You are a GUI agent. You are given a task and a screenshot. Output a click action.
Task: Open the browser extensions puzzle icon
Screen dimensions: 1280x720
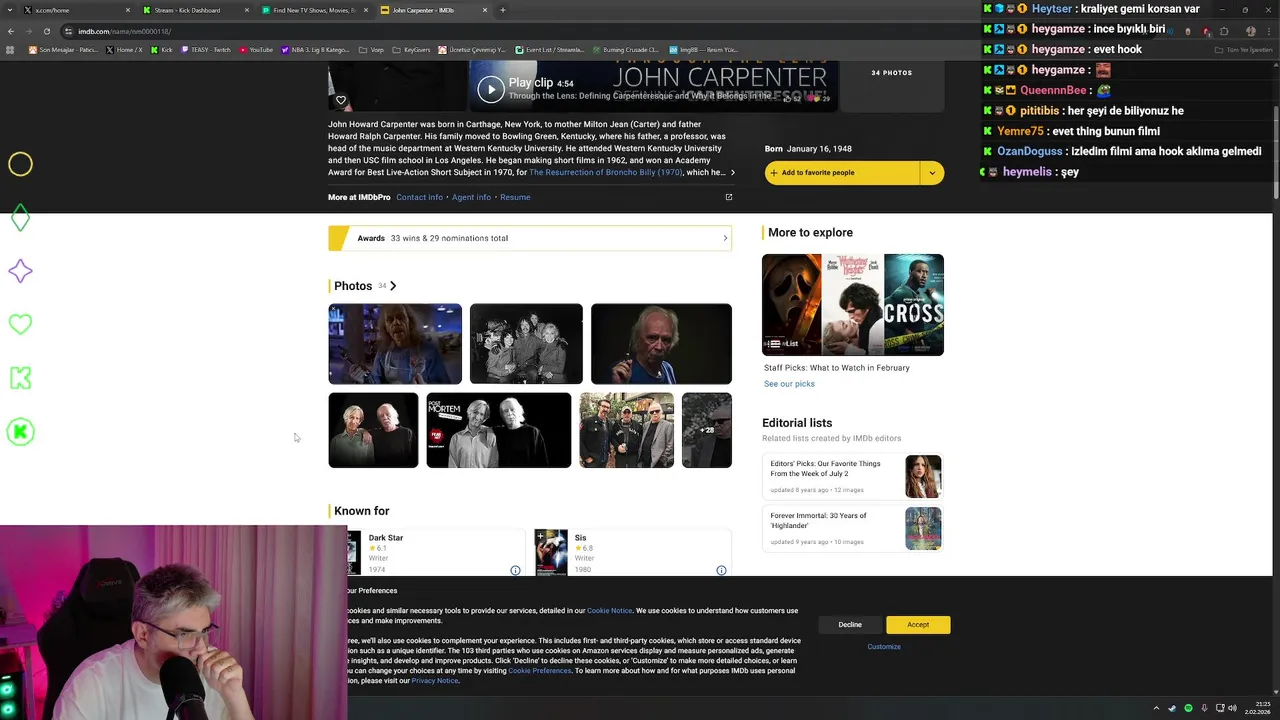[x=1224, y=31]
